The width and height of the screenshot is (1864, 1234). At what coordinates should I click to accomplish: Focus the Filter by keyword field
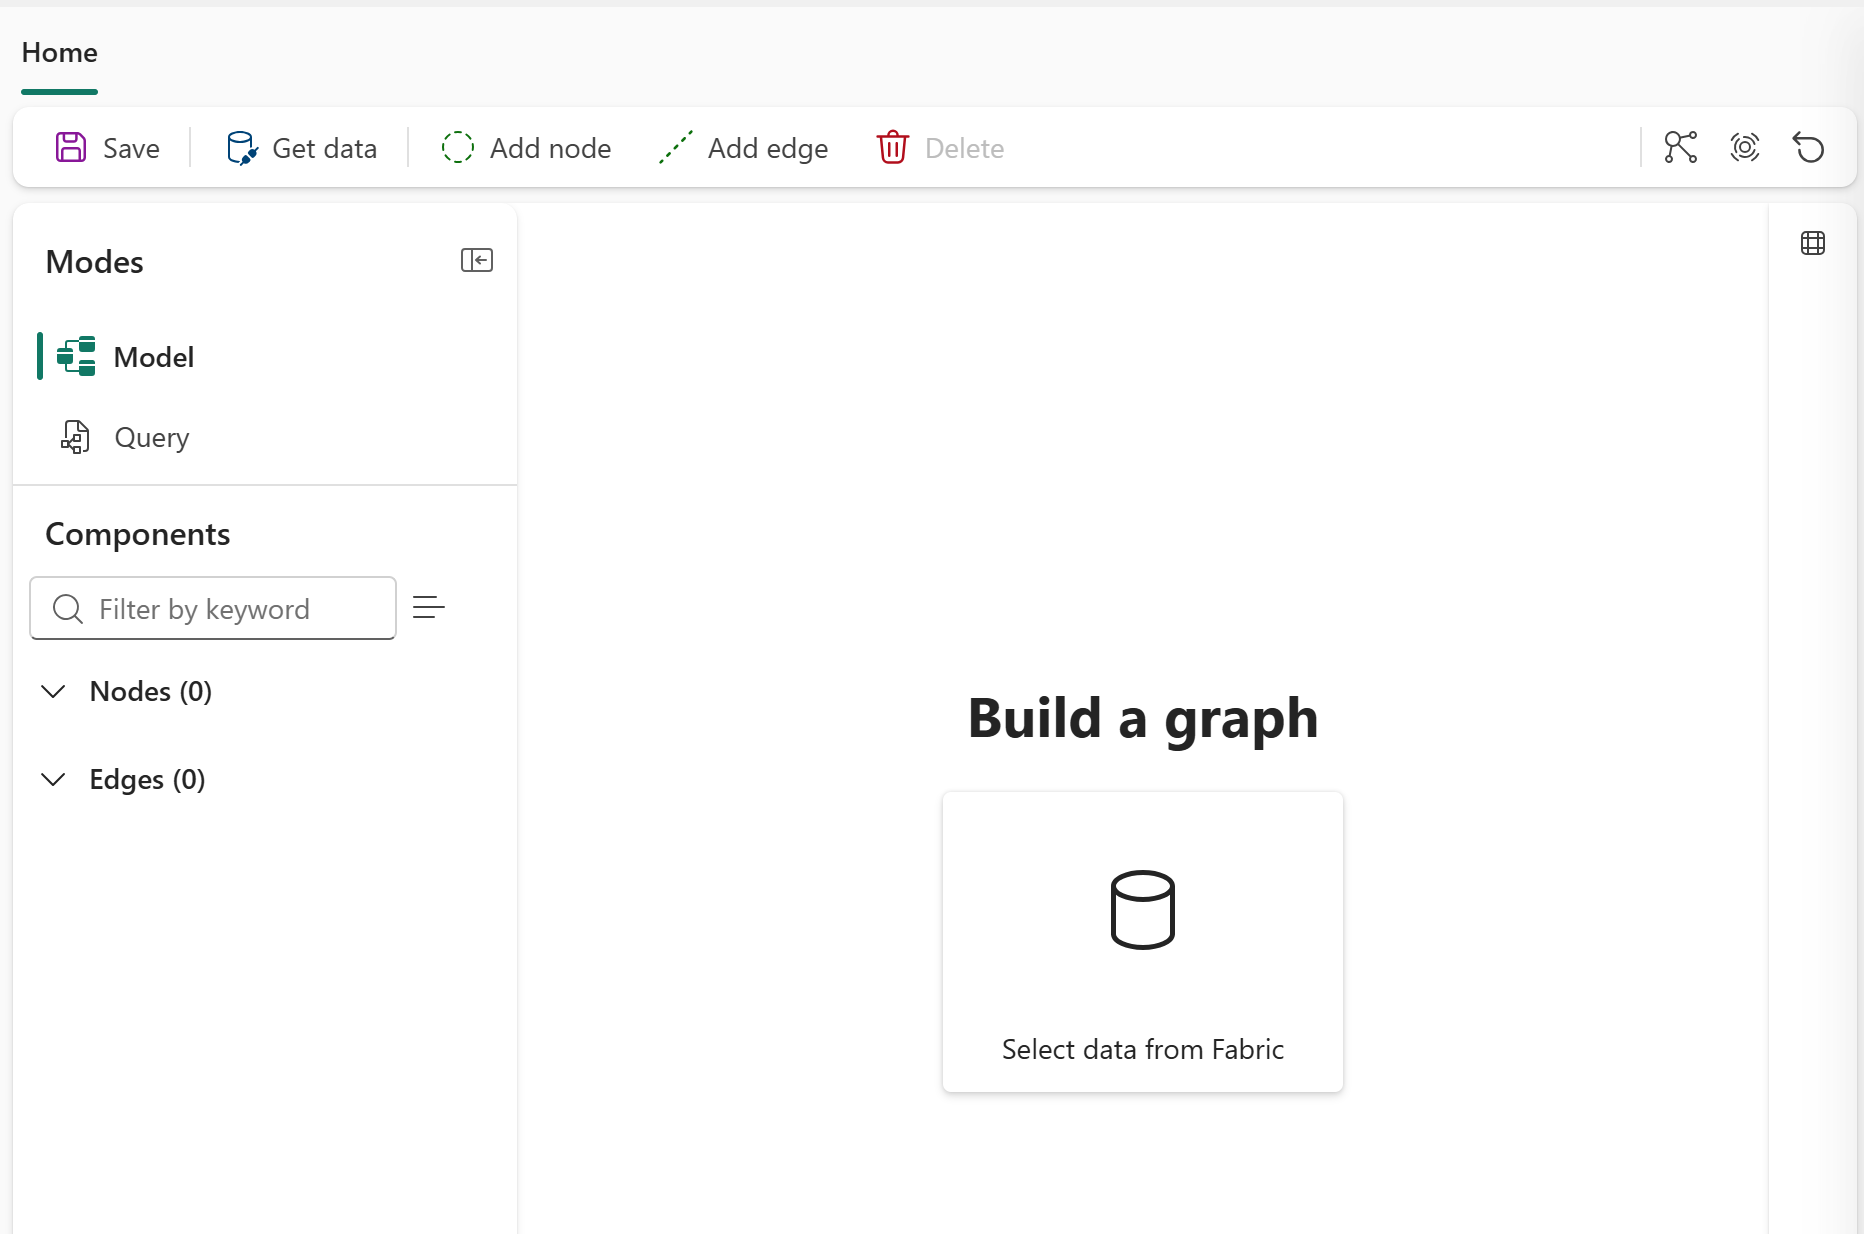(213, 608)
